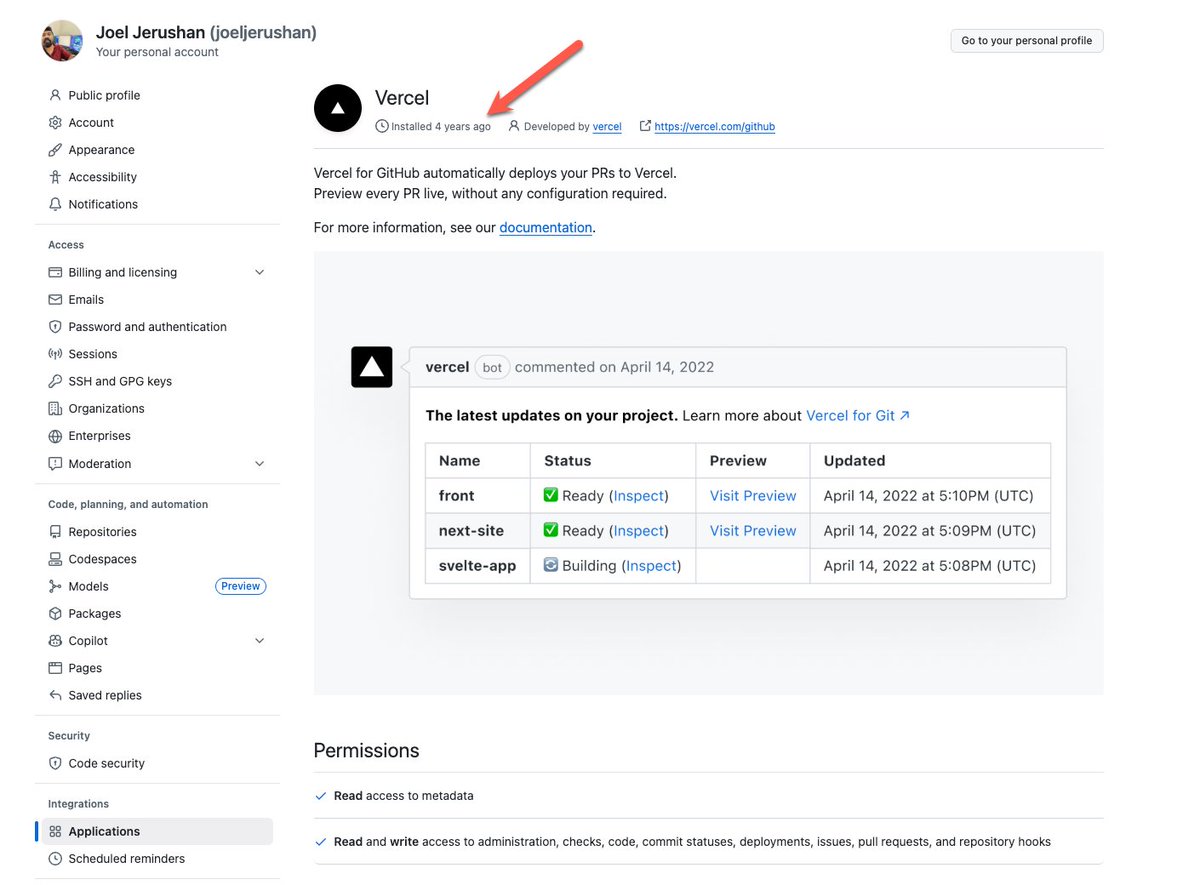The height and width of the screenshot is (885, 1200).
Task: Click the Codespaces icon in the sidebar
Action: tap(55, 559)
